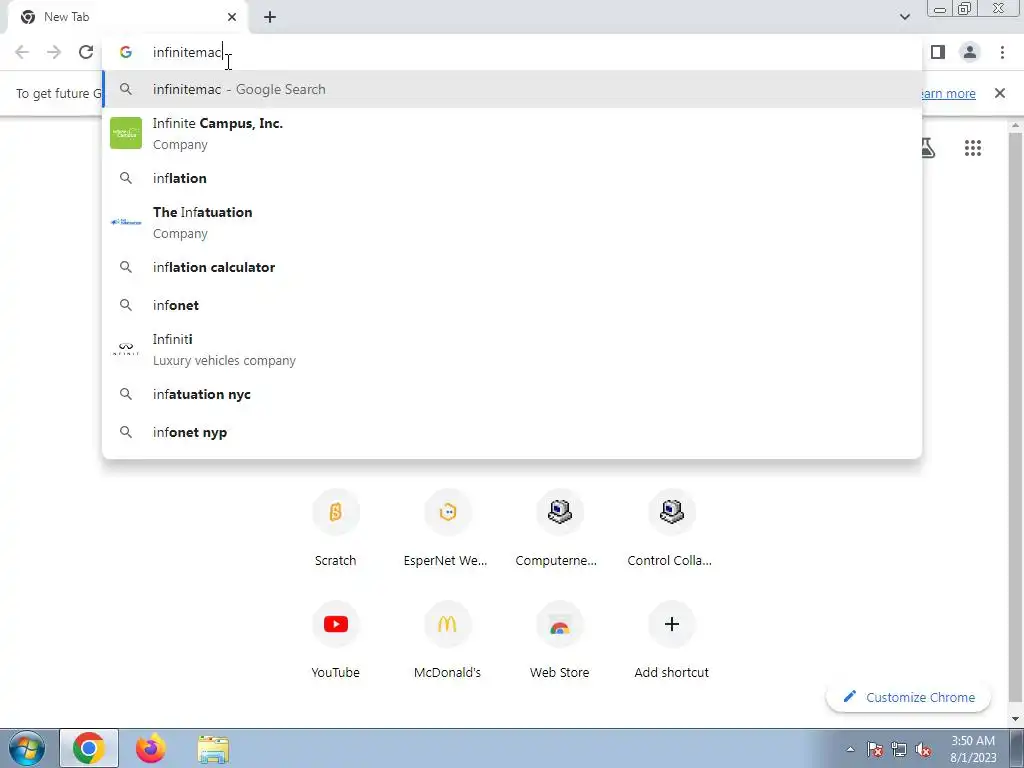Click the muted volume tray icon

923,749
